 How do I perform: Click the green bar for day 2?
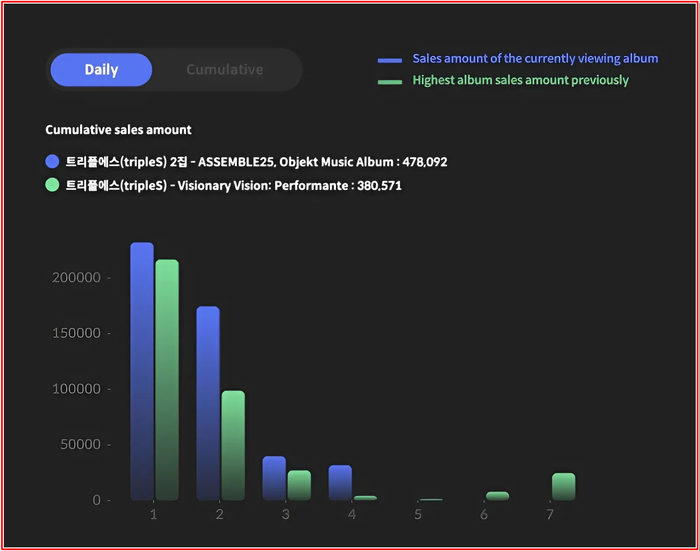[233, 445]
